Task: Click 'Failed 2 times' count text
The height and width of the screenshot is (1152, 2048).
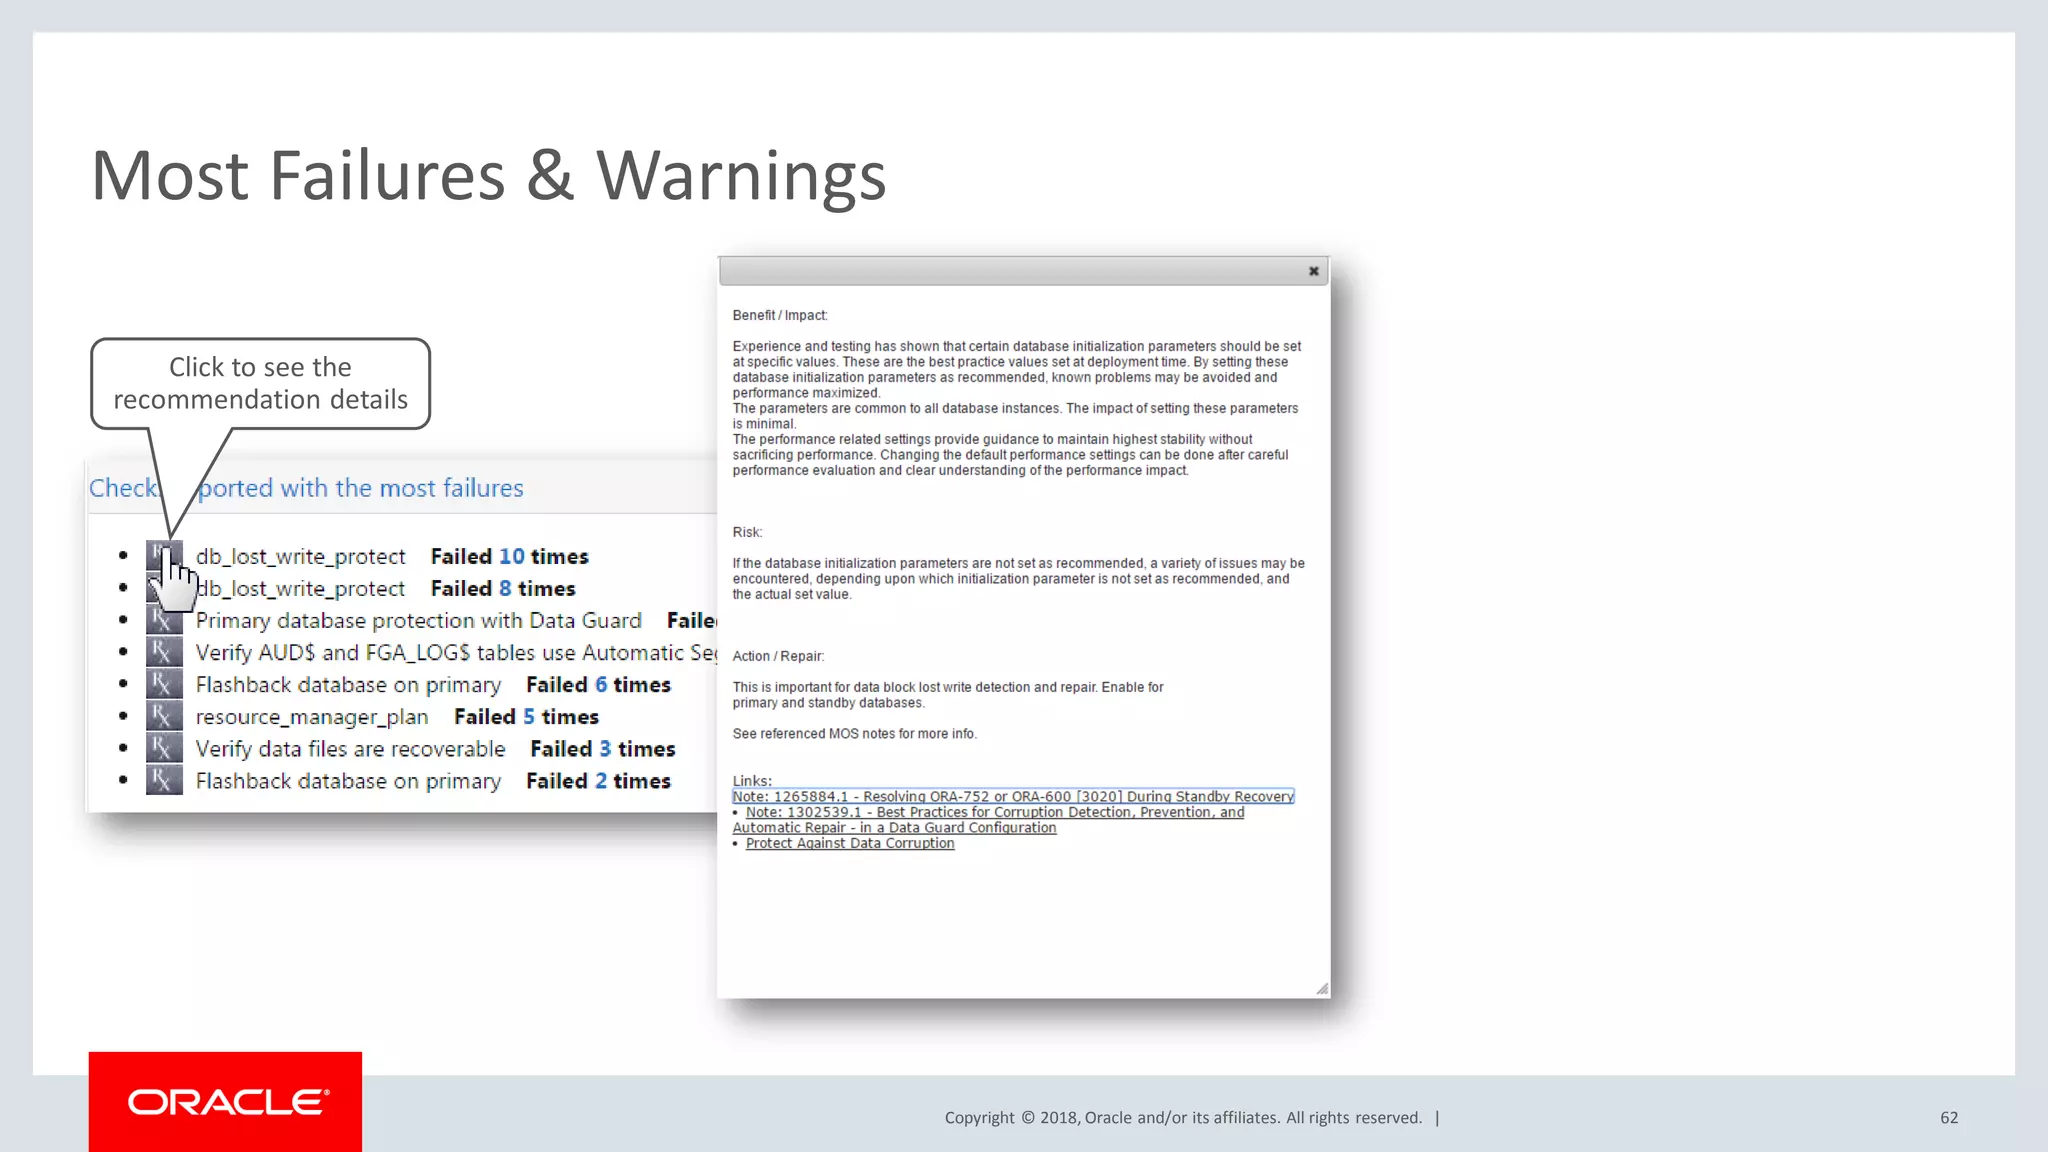Action: 599,781
